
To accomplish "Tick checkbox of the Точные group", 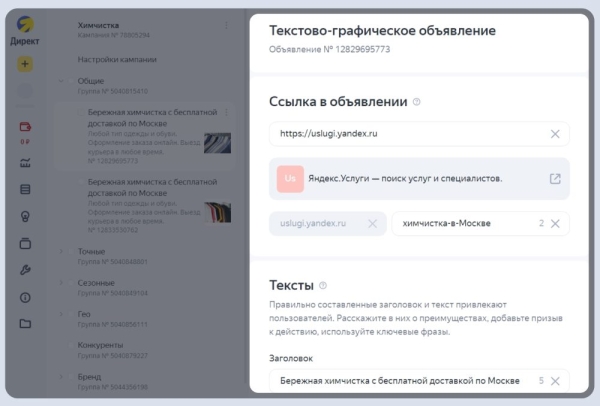I will (71, 251).
